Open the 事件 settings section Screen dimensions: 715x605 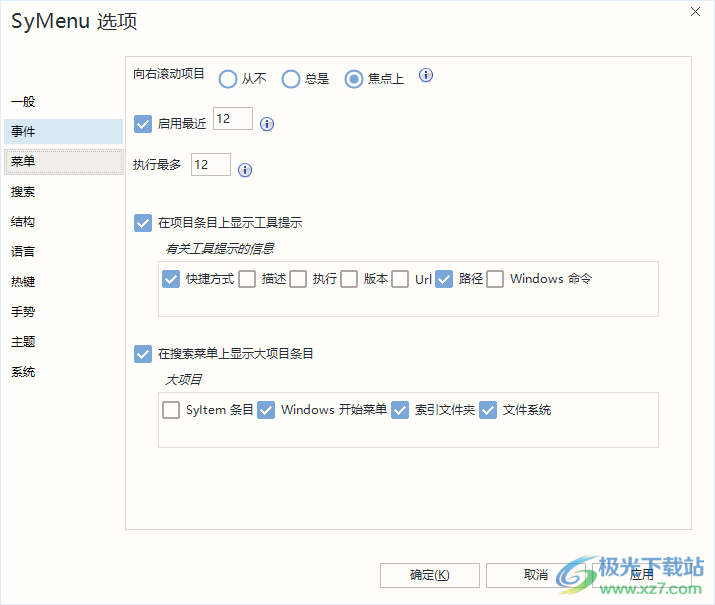(63, 131)
